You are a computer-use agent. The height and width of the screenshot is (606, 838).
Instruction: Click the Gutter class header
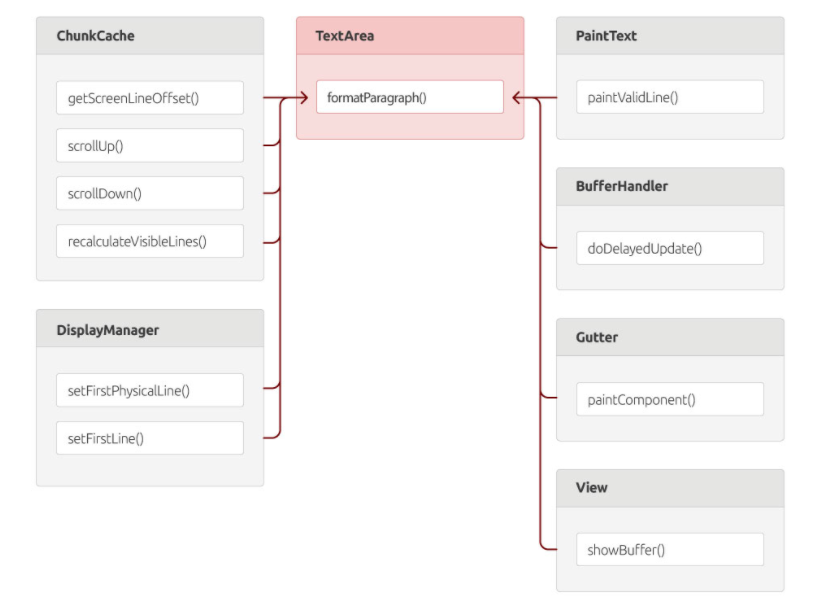tap(670, 337)
